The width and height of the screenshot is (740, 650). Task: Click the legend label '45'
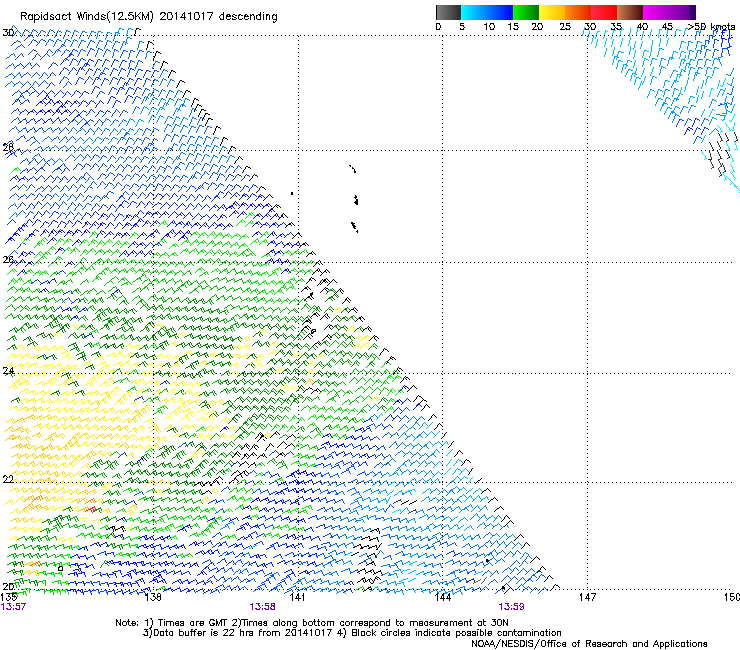[x=667, y=27]
